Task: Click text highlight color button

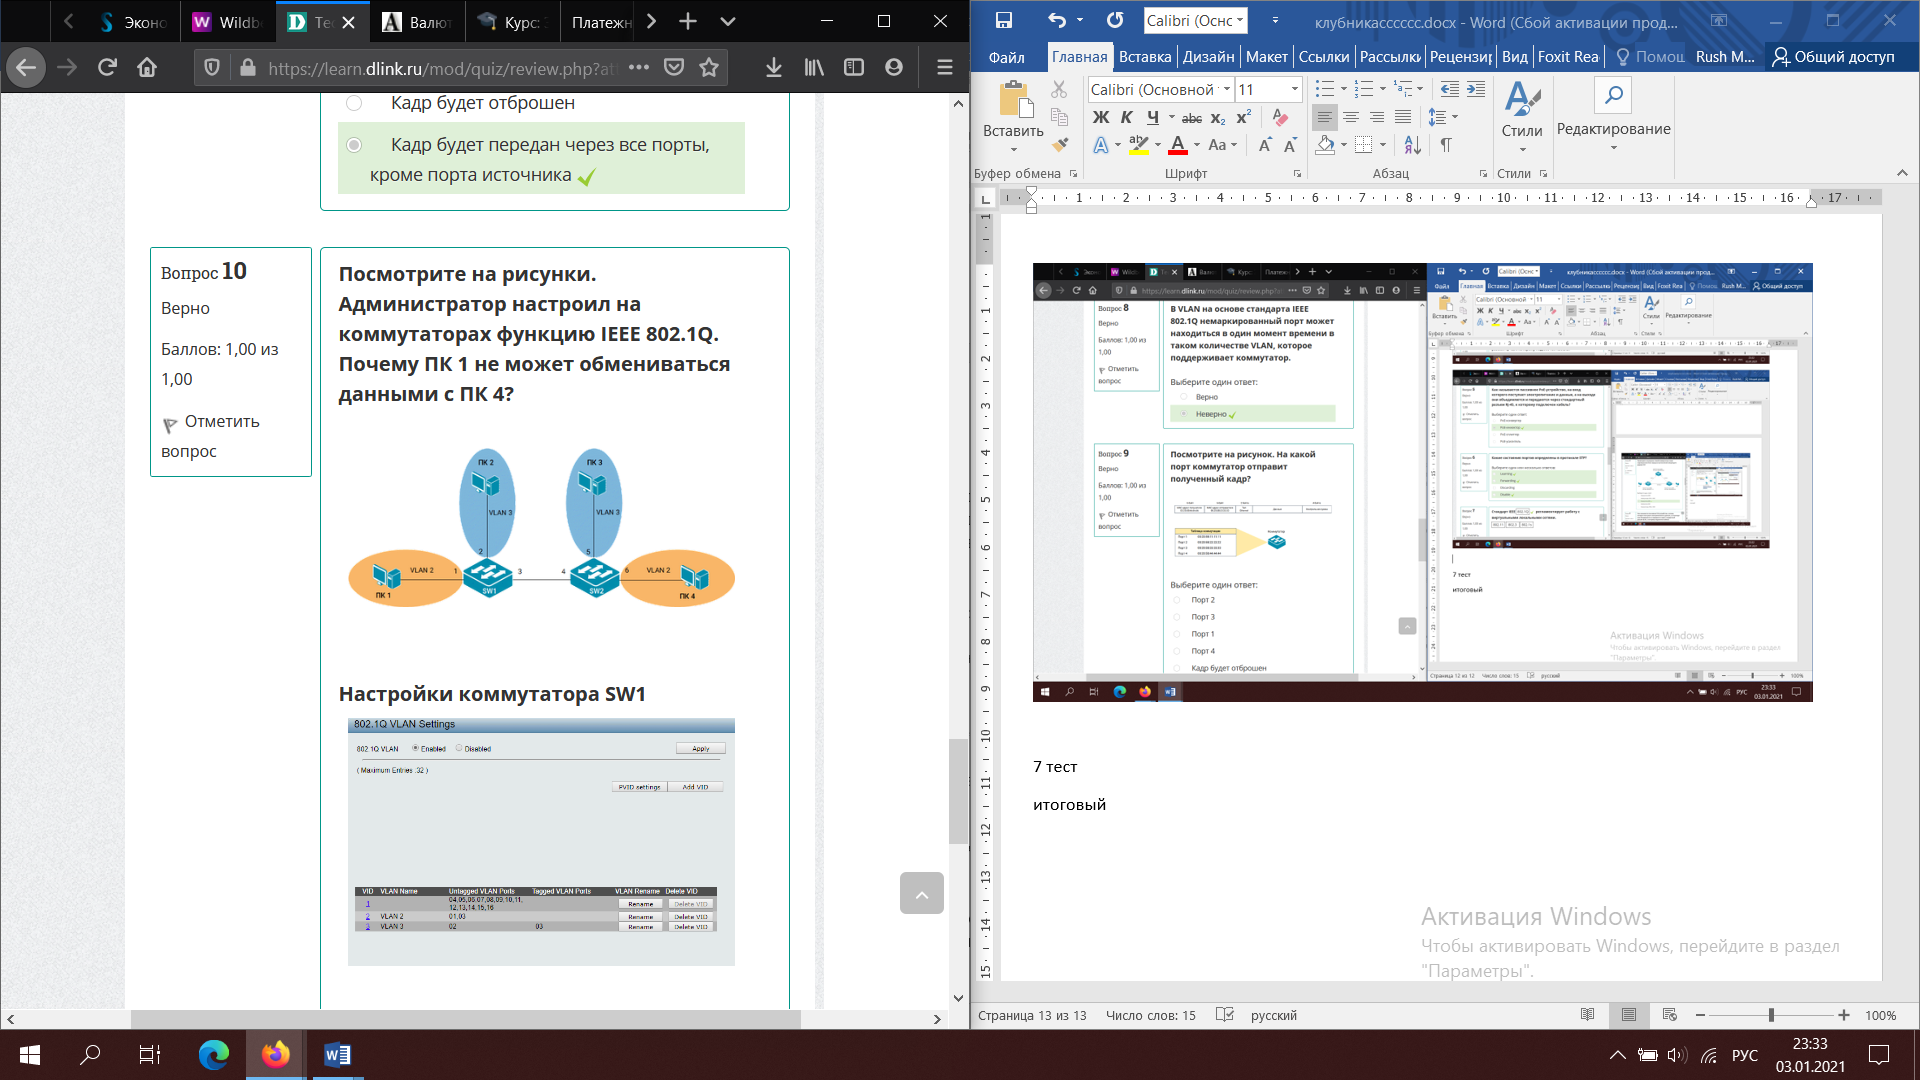Action: [x=1139, y=145]
